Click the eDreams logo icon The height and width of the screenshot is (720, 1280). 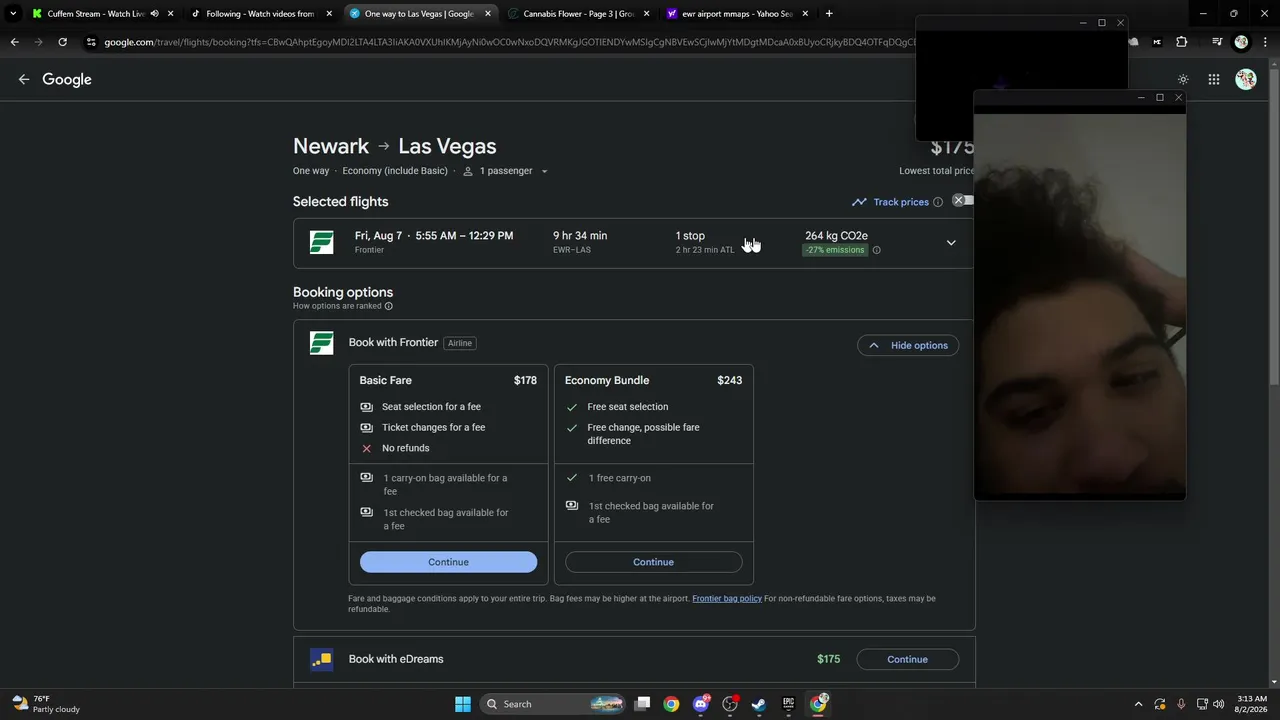(x=321, y=659)
